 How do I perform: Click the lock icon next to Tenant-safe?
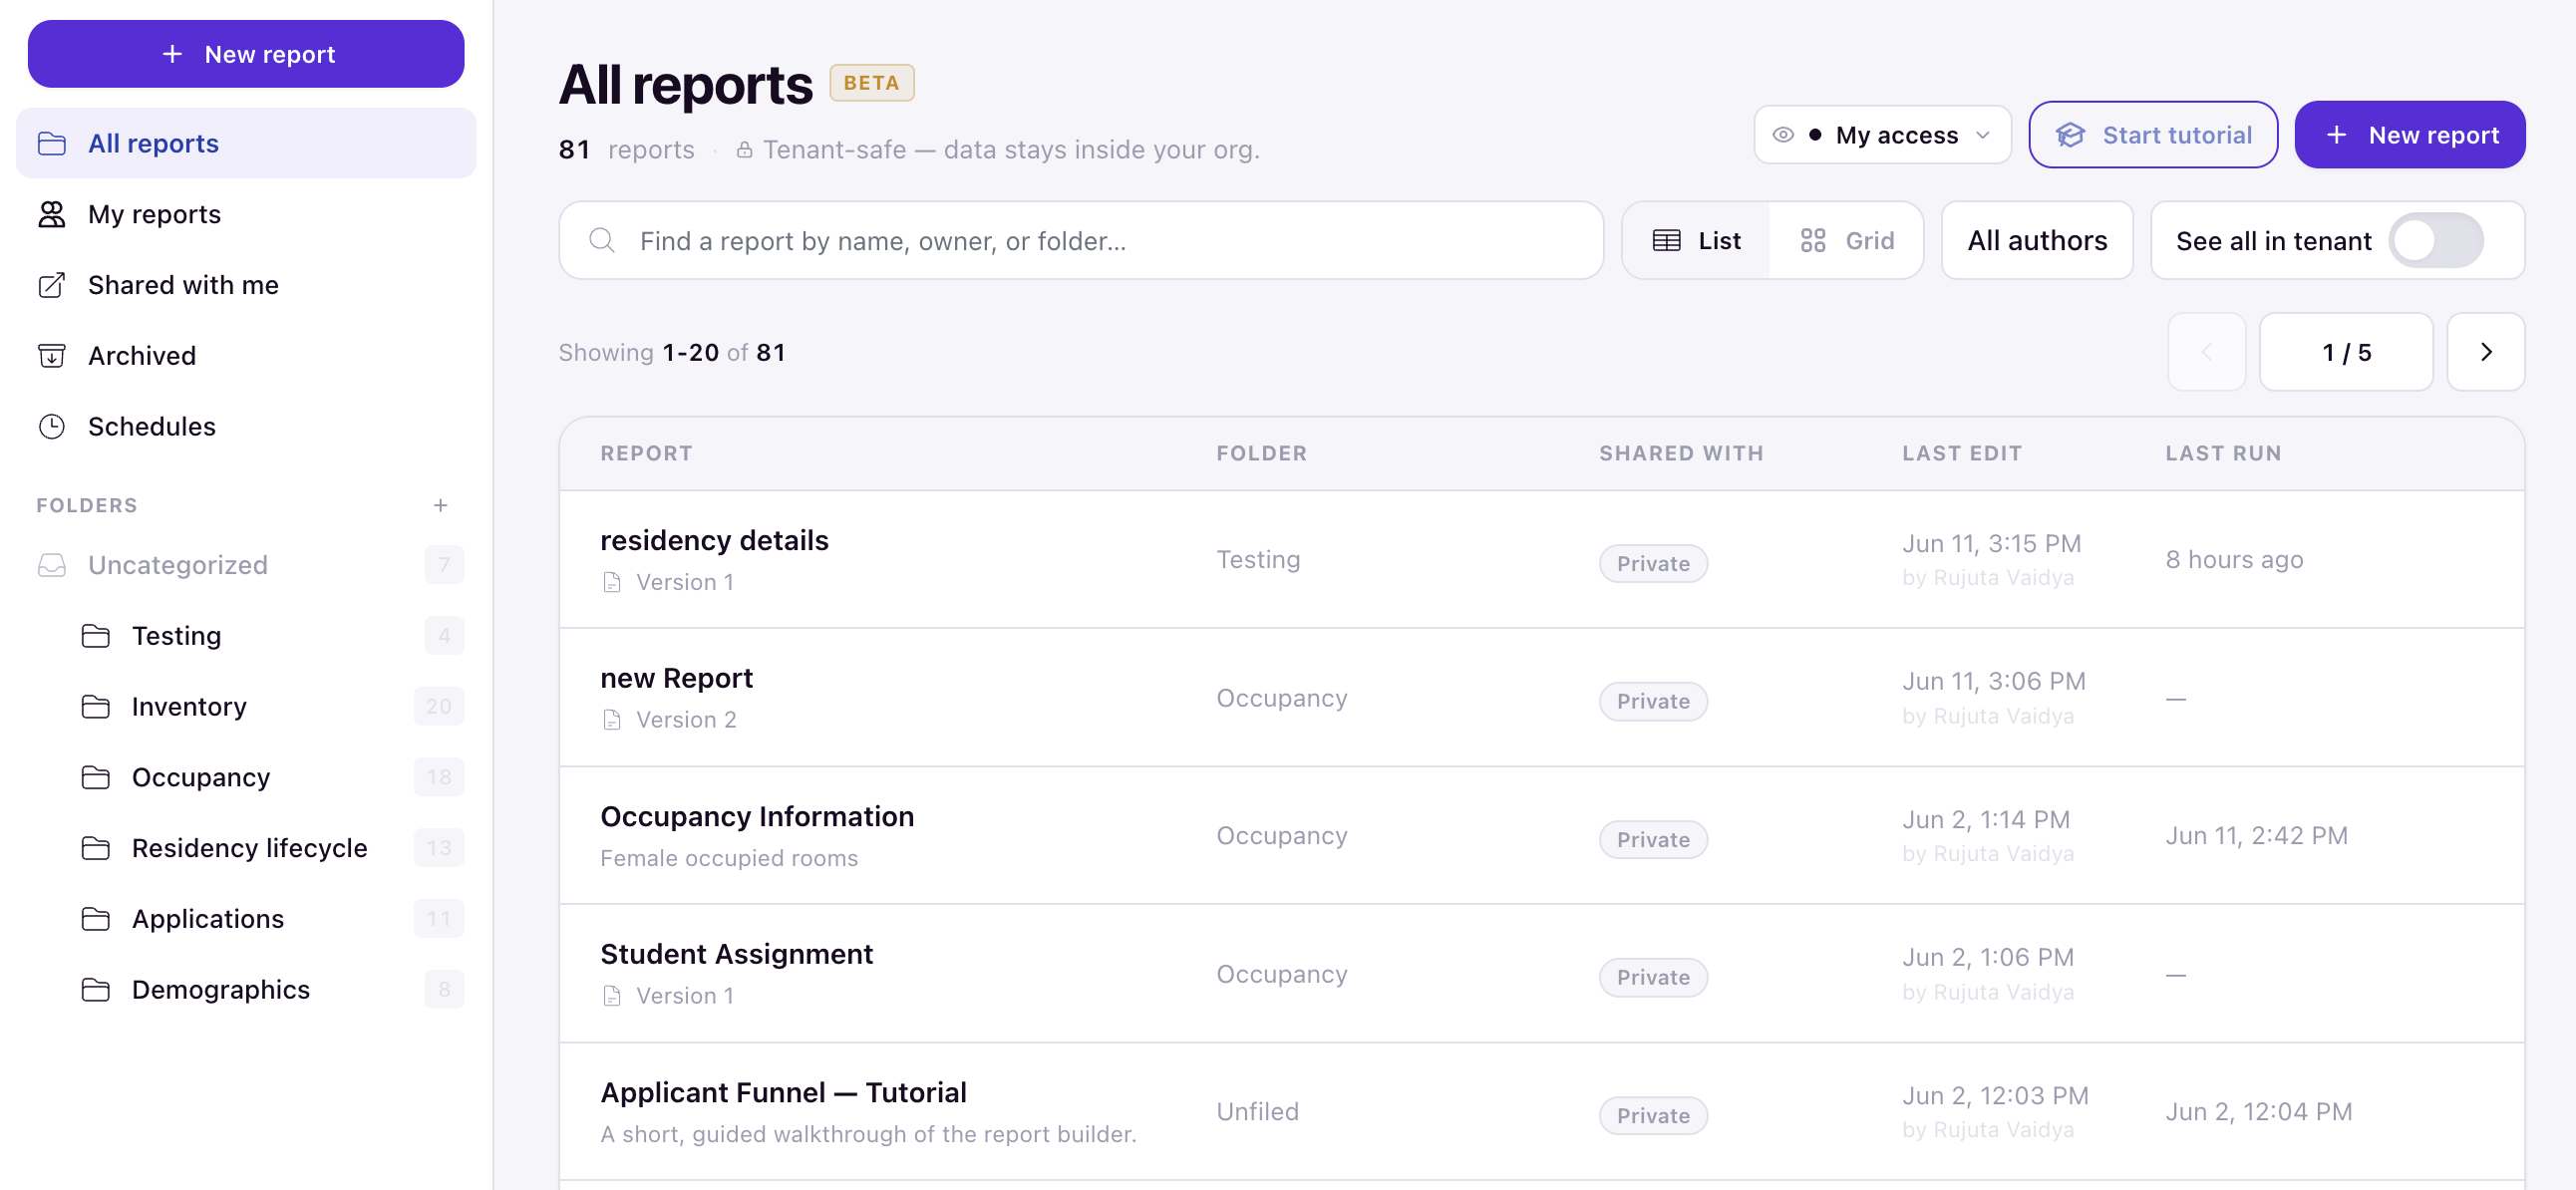point(744,150)
